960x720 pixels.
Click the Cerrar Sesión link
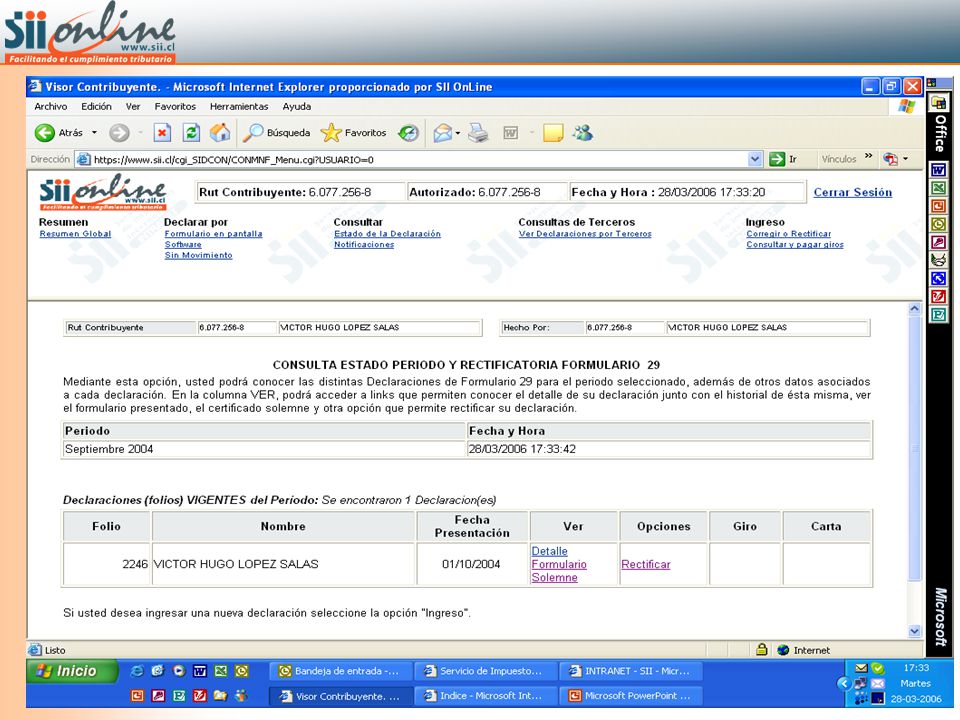pyautogui.click(x=852, y=192)
